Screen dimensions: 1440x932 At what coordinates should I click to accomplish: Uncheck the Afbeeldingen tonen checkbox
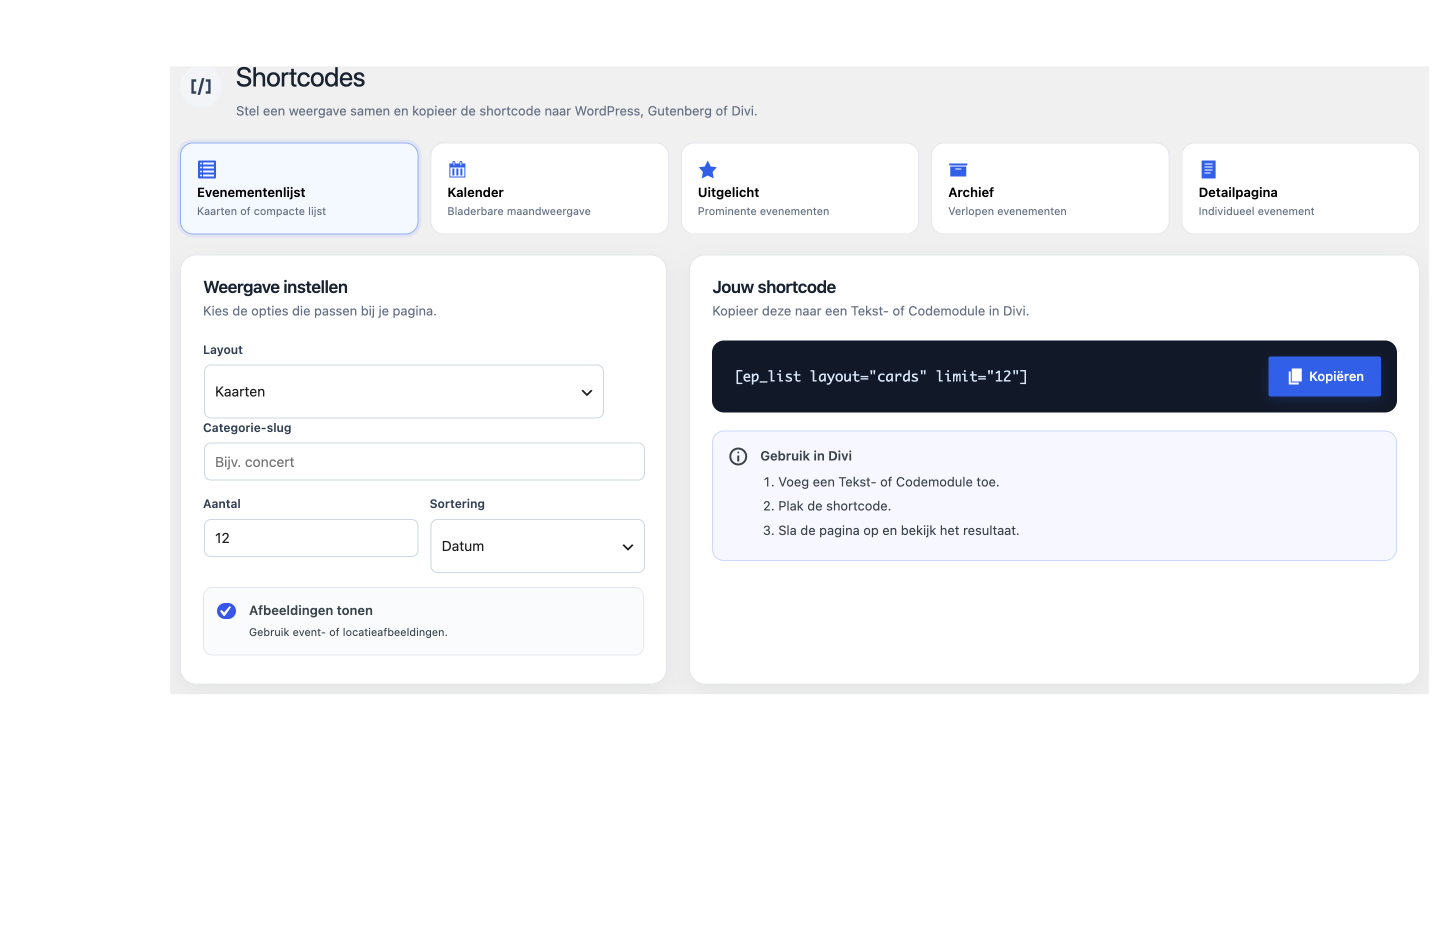(x=227, y=611)
